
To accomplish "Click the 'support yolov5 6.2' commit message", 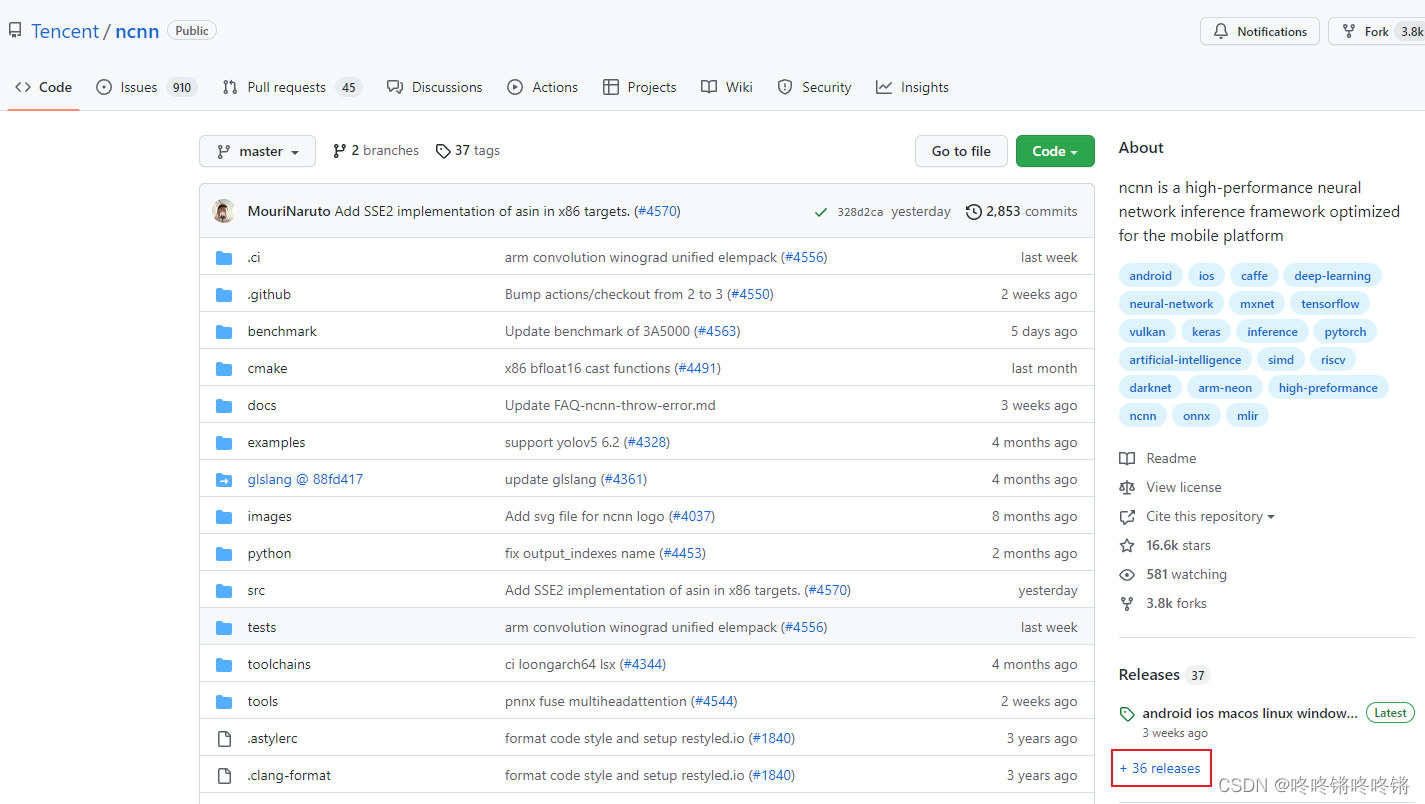I will point(564,442).
